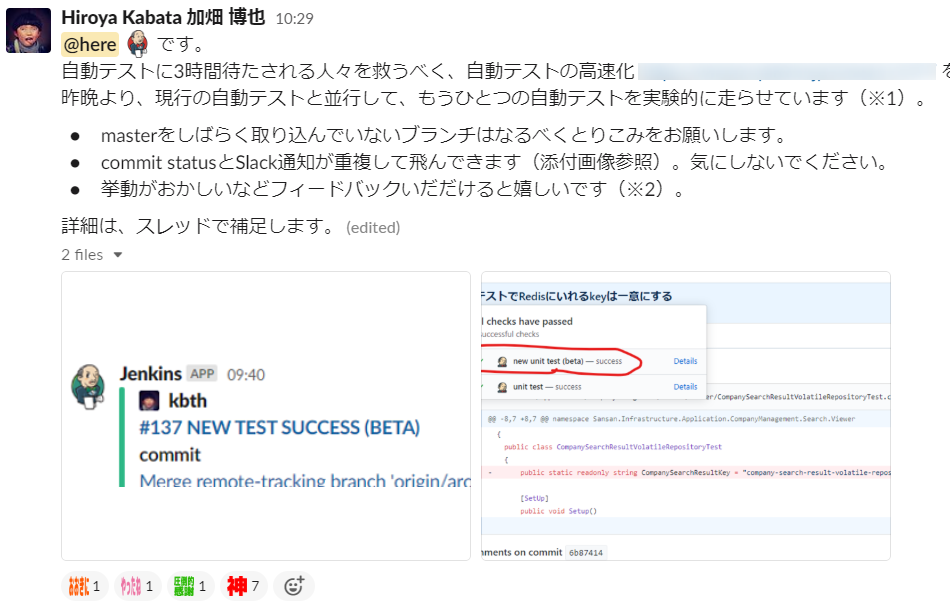Click avatar beside unit test — success
The width and height of the screenshot is (950, 605).
[501, 386]
